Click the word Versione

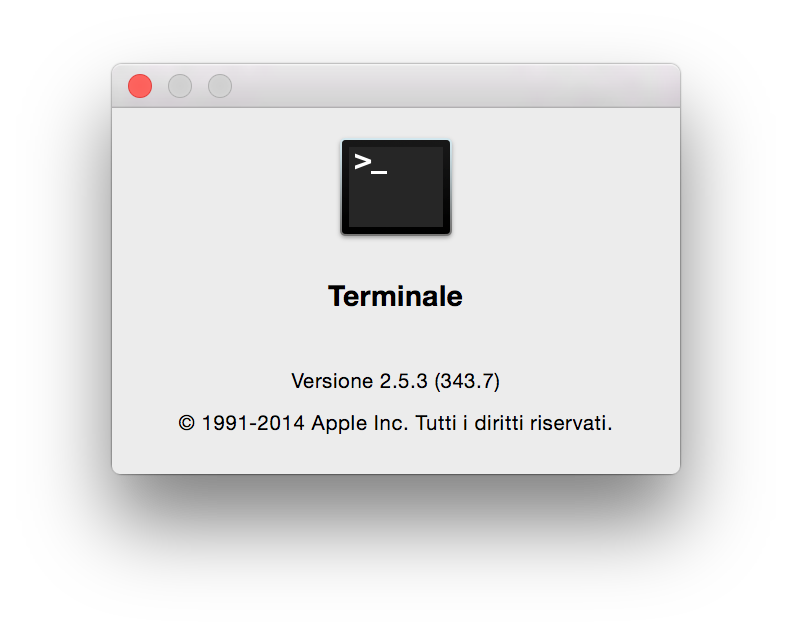(332, 381)
